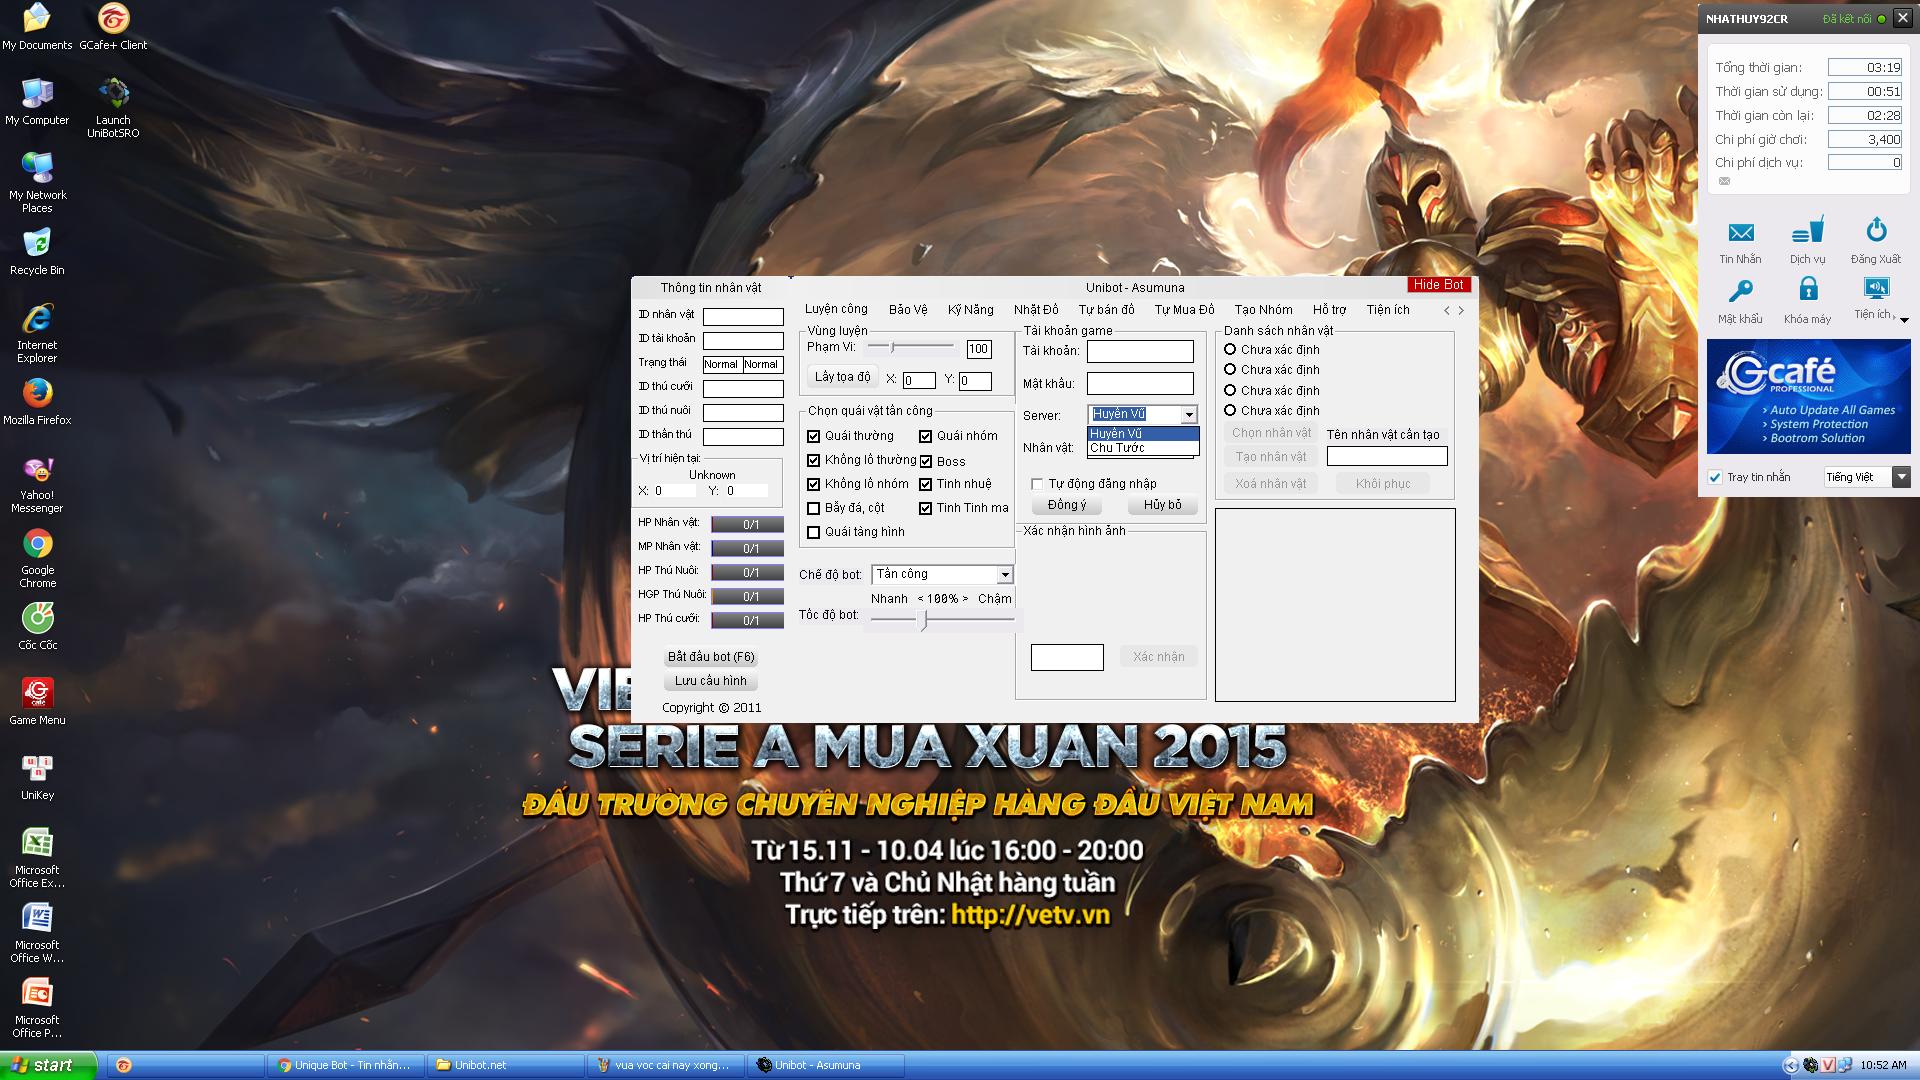Click the Đồng ý button
This screenshot has height=1080, width=1920.
(1066, 505)
